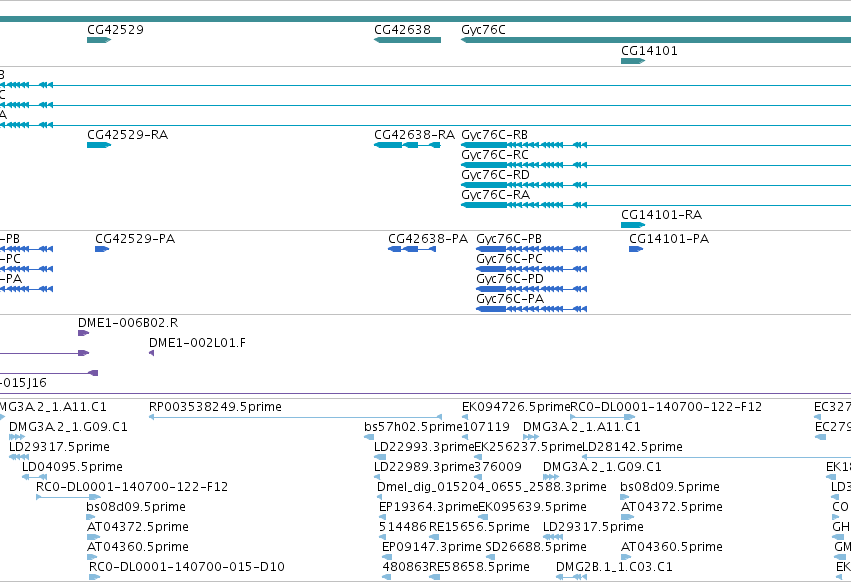The height and width of the screenshot is (582, 851).
Task: Click the RC0-DL0001-140700-015-D10 label
Action: [187, 567]
